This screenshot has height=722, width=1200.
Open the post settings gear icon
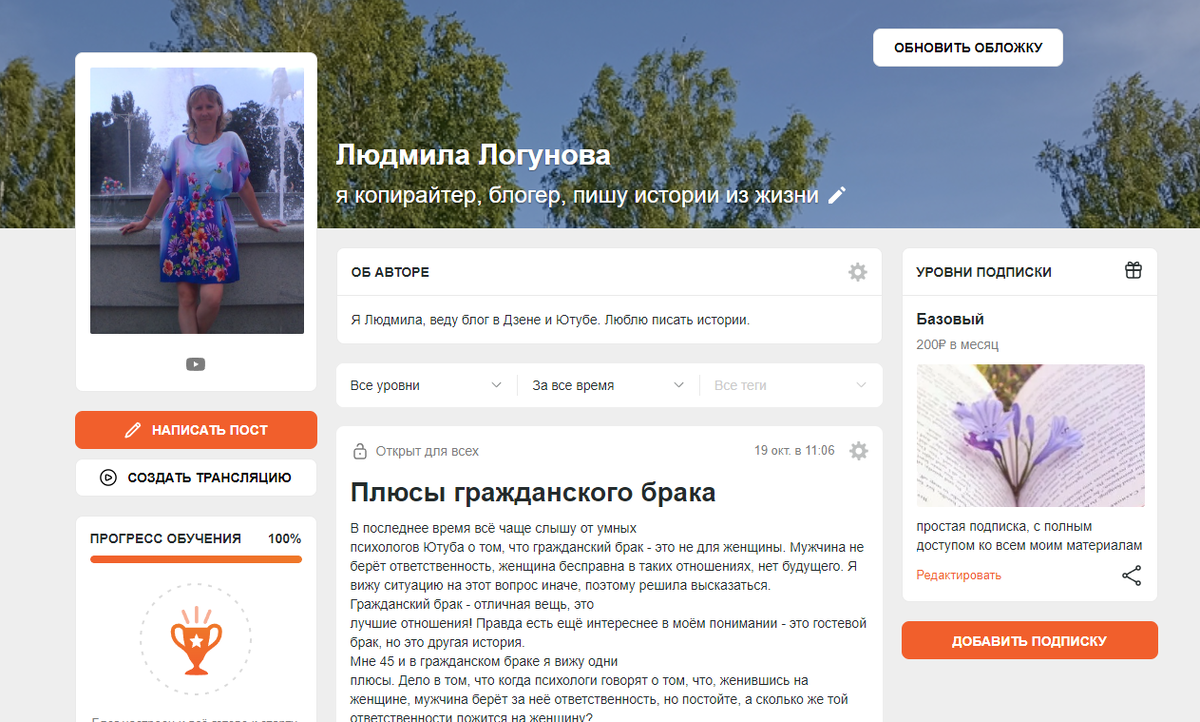[x=858, y=451]
